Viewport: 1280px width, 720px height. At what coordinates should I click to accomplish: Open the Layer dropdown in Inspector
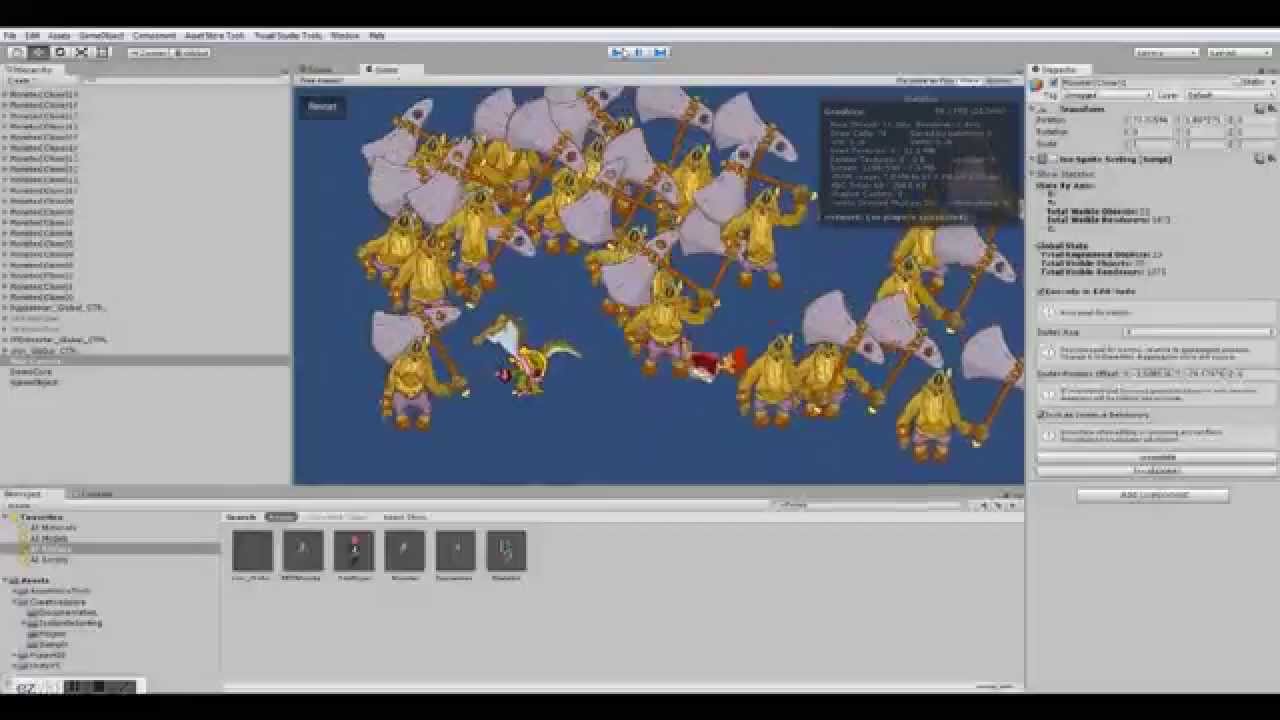point(1229,95)
